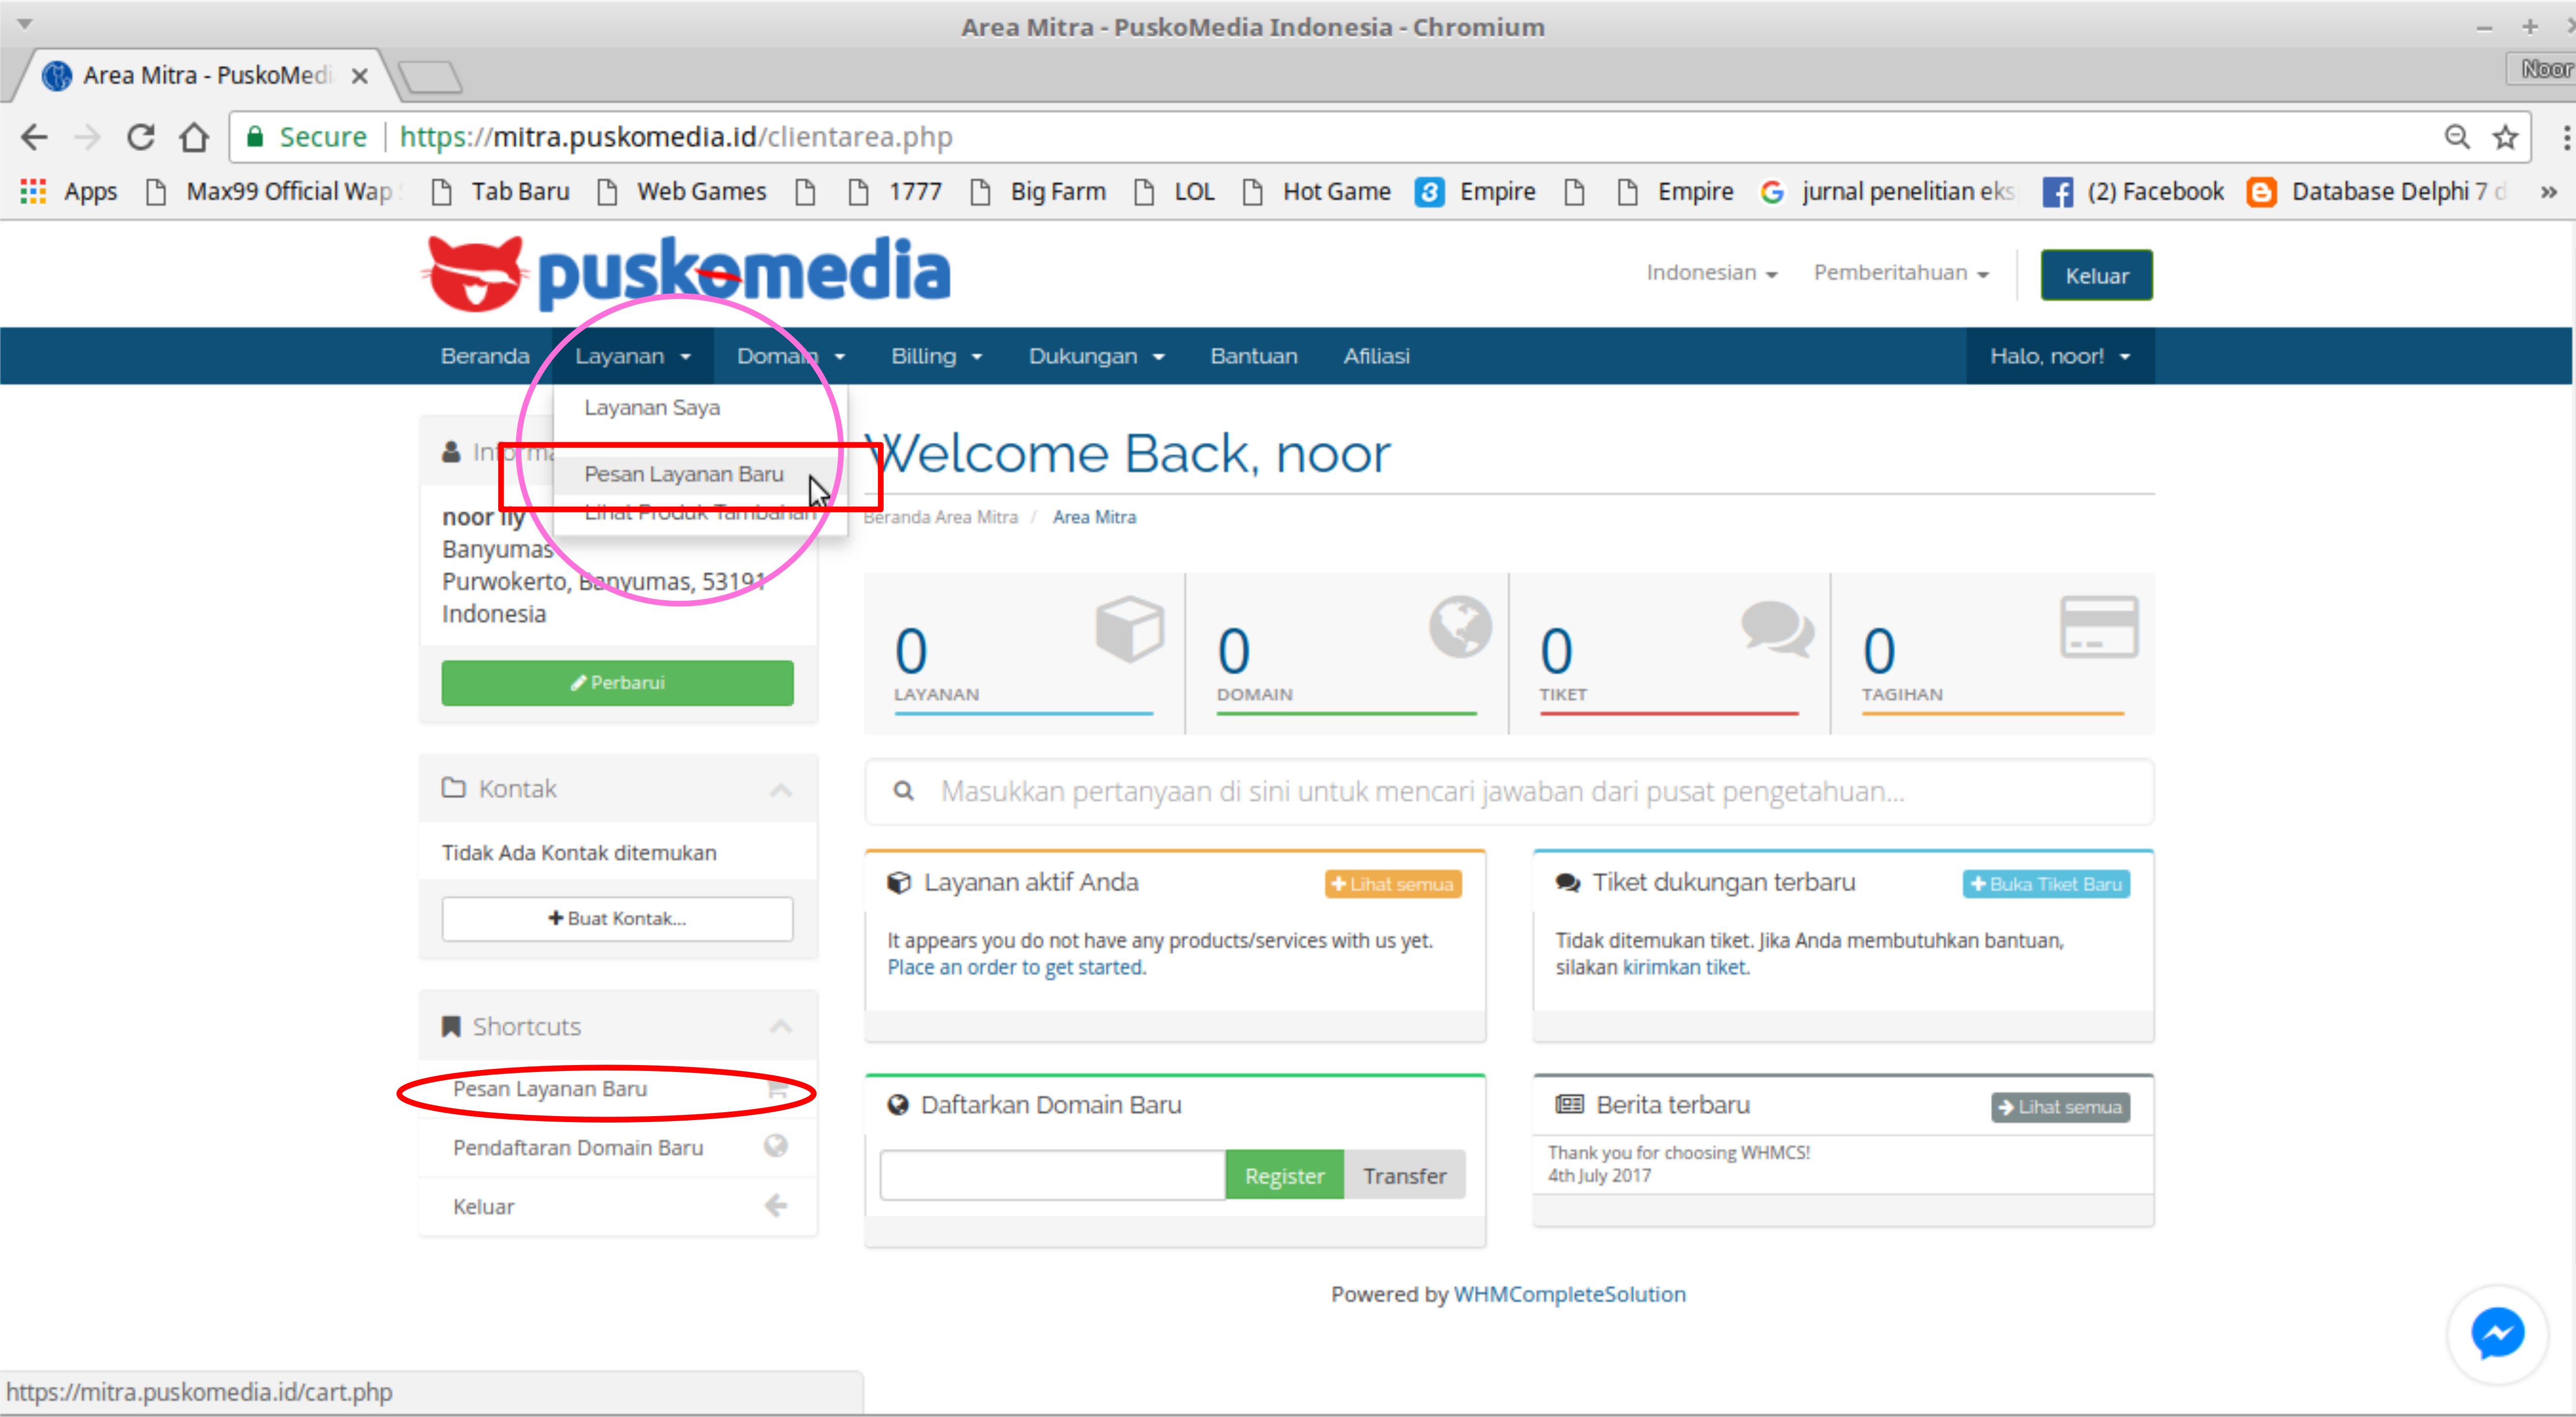This screenshot has width=2576, height=1417.
Task: Show more bookmarks with chevron overflow
Action: pos(2549,191)
